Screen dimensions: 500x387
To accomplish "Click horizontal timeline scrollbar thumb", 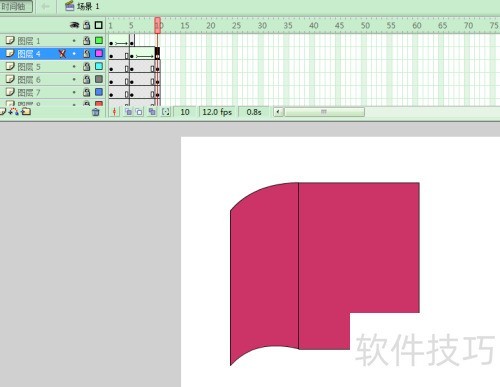I will (324, 112).
